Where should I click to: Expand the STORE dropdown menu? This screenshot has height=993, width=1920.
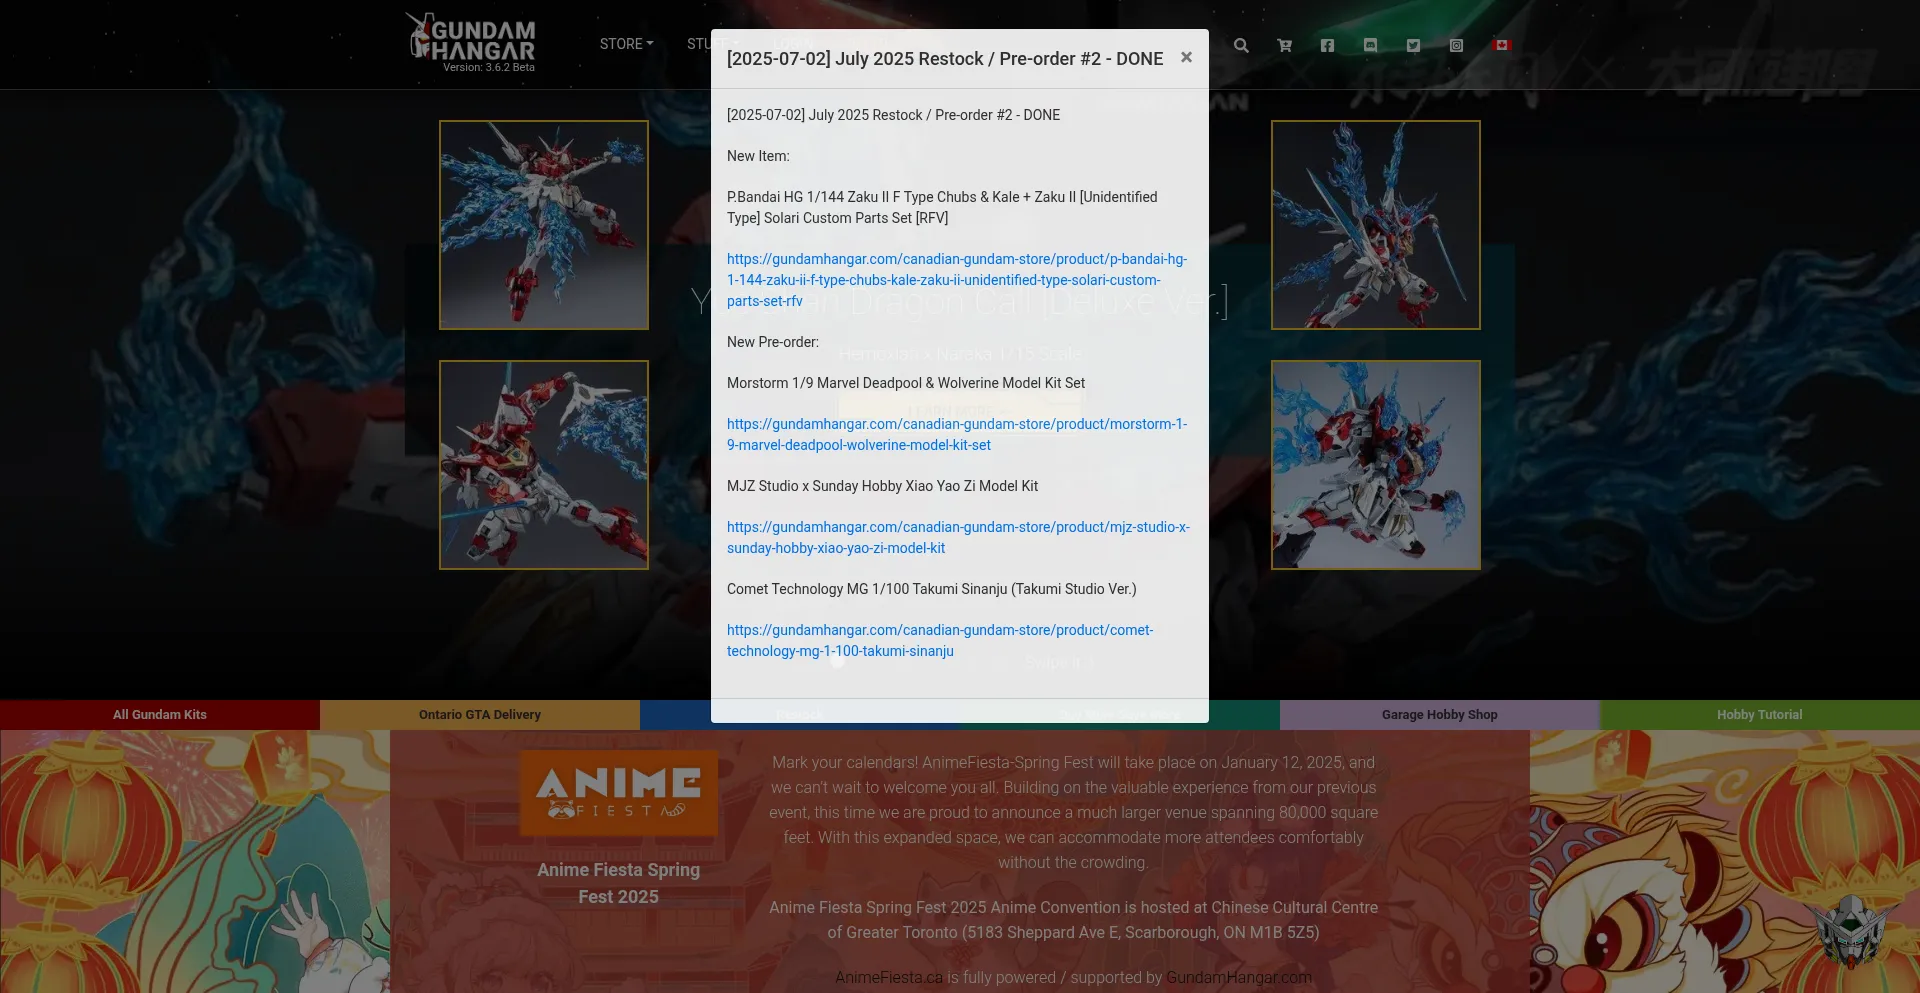point(626,44)
